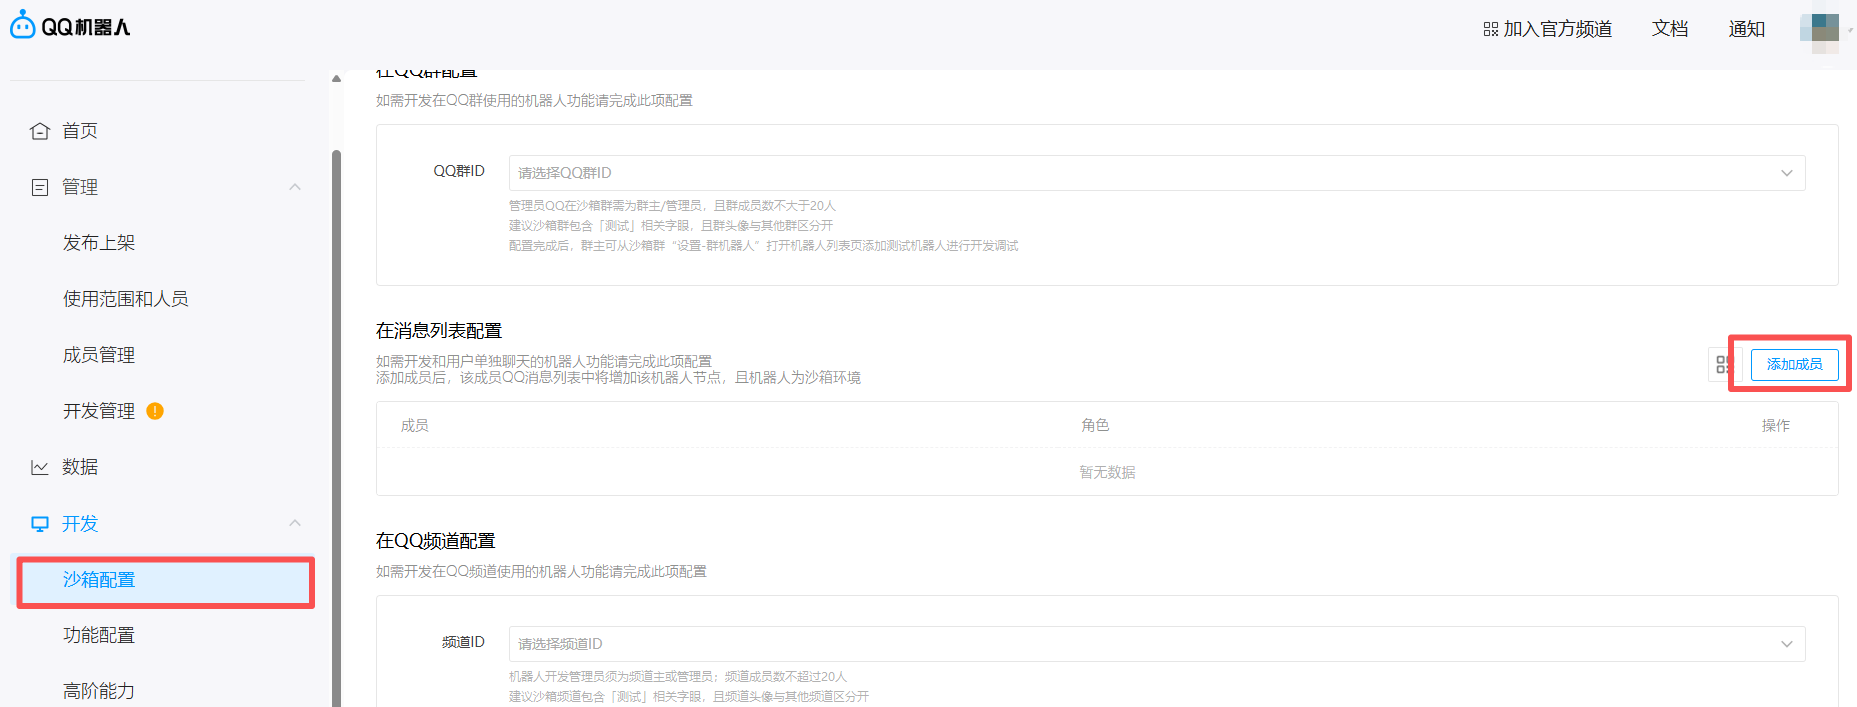The height and width of the screenshot is (707, 1857).
Task: Click the QQ机器人 logo
Action: (70, 26)
